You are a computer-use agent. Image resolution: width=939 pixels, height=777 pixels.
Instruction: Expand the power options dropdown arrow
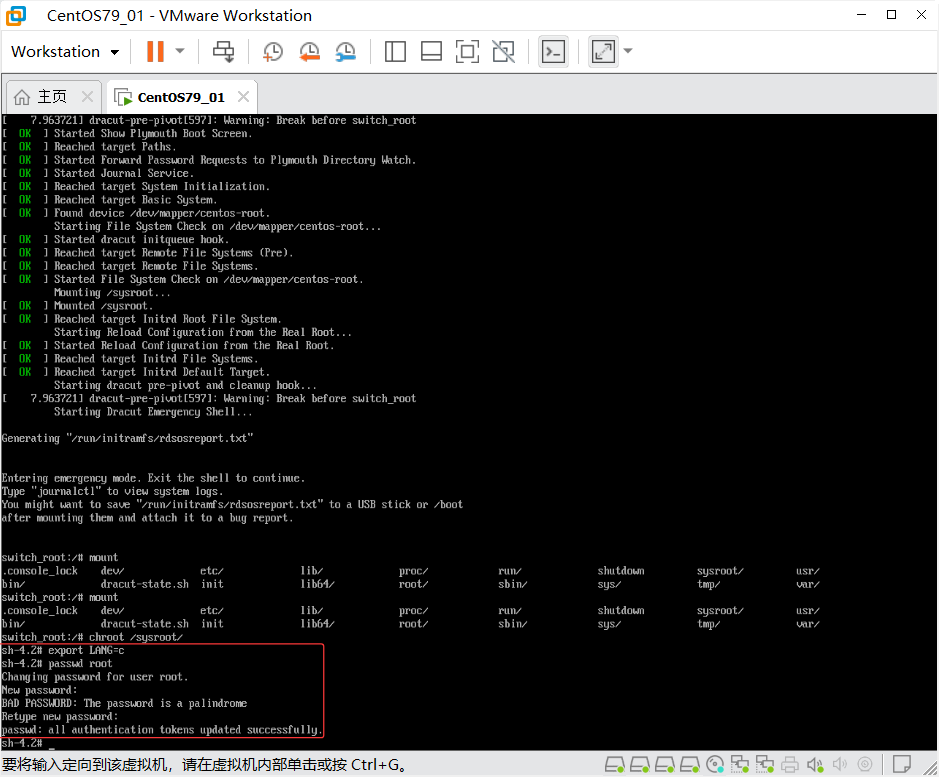(180, 52)
